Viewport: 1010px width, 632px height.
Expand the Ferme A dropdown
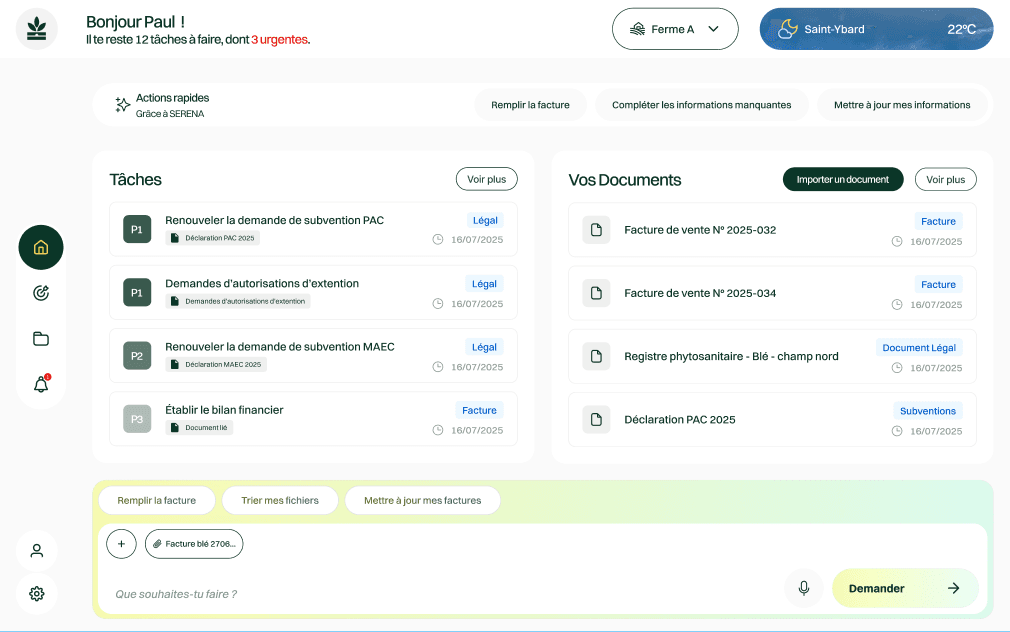pos(675,29)
